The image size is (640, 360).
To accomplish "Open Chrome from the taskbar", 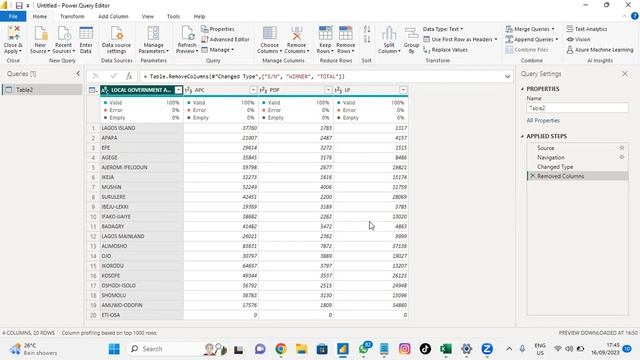I will pyautogui.click(x=281, y=349).
